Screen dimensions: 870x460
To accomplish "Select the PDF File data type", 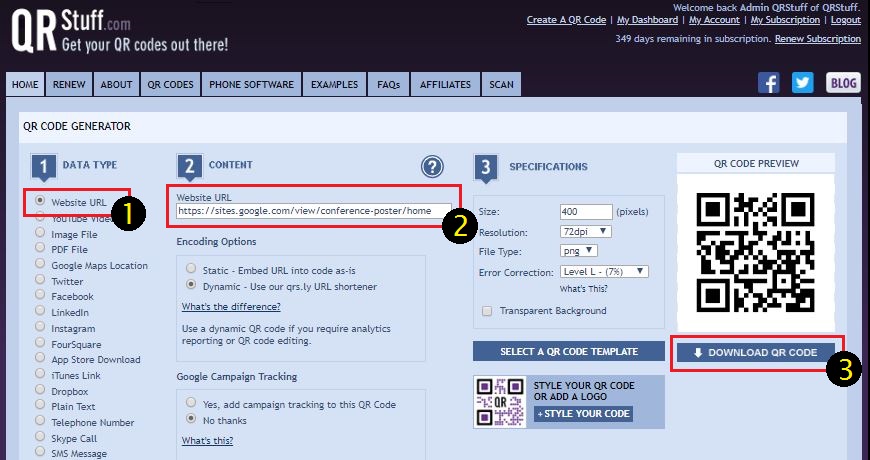I will point(40,248).
